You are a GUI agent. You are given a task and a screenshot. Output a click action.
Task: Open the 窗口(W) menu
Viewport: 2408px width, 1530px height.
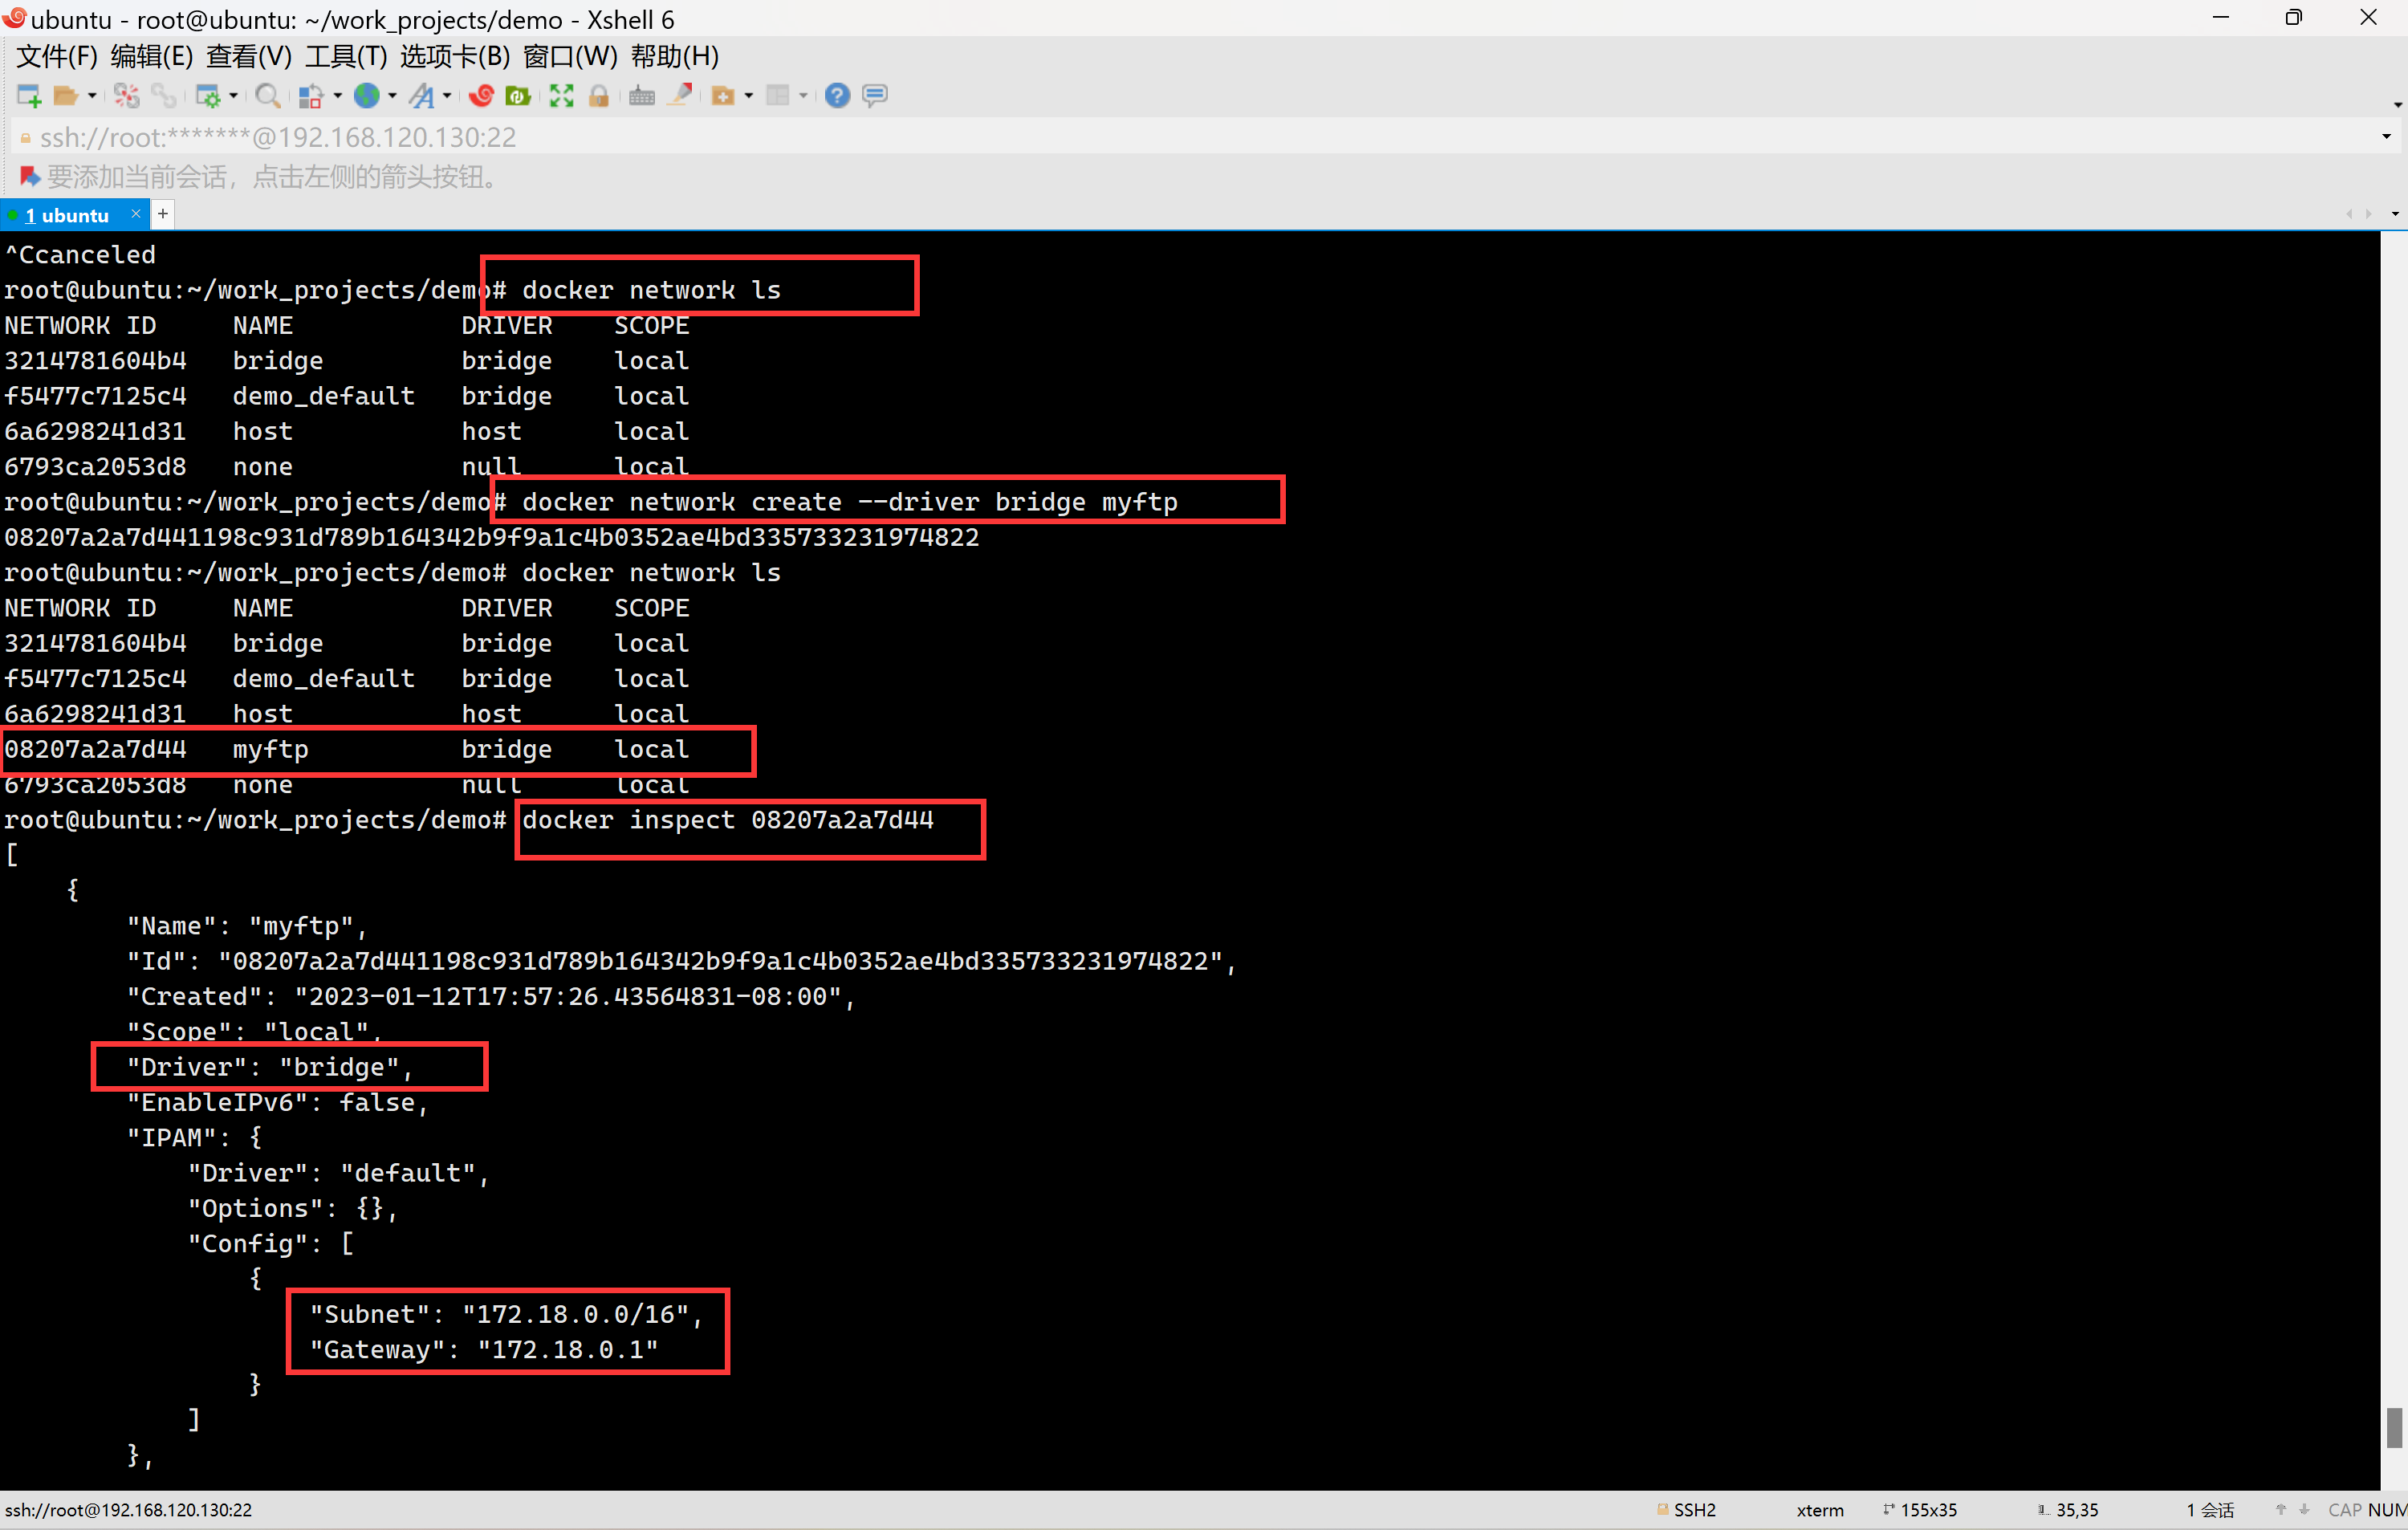570,56
